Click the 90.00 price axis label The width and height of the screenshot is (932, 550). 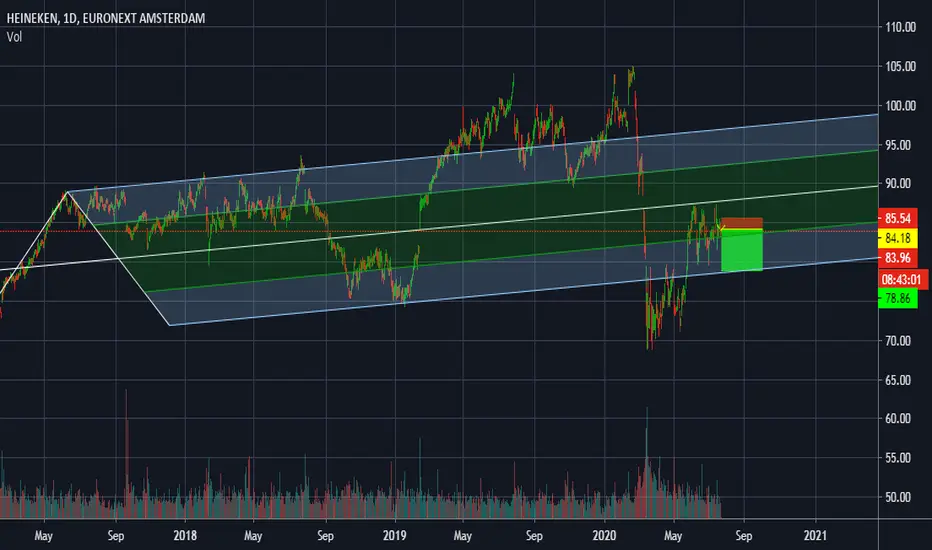898,184
